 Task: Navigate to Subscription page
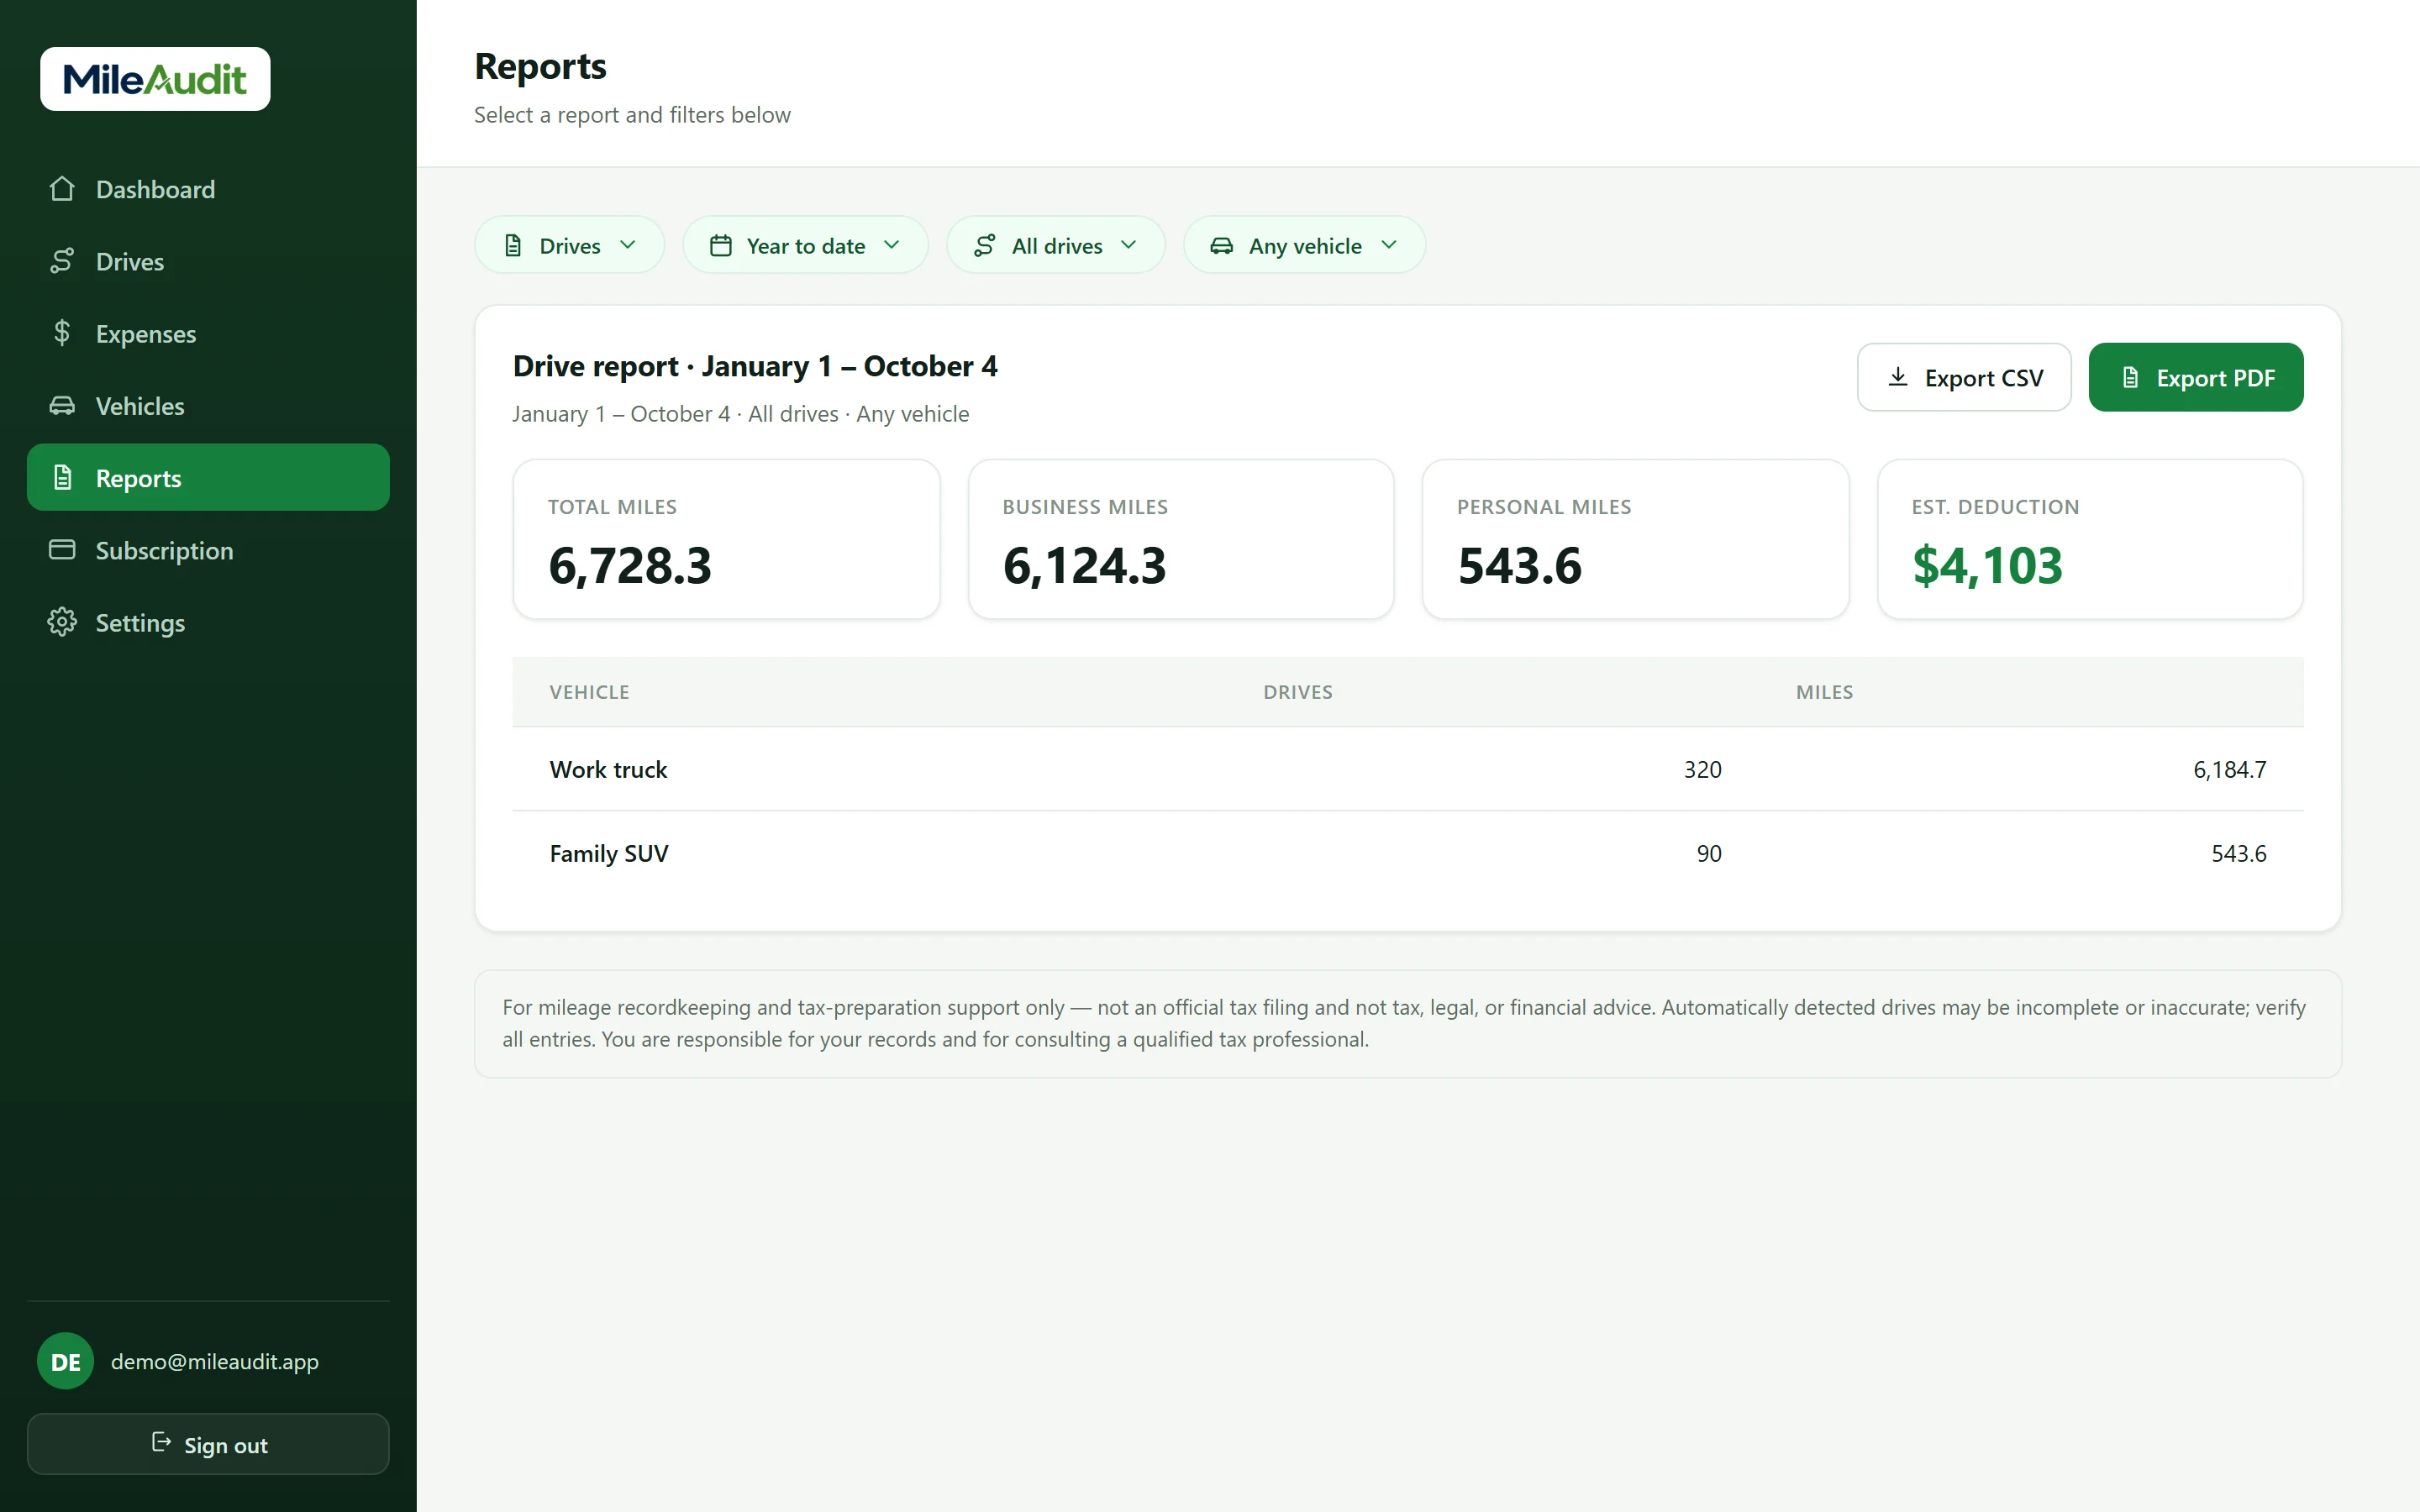click(208, 550)
